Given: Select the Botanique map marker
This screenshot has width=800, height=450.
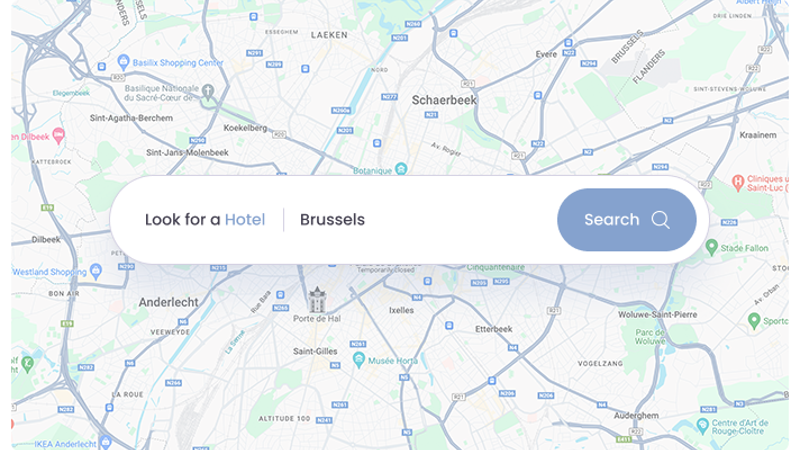Looking at the screenshot, I should click(402, 169).
